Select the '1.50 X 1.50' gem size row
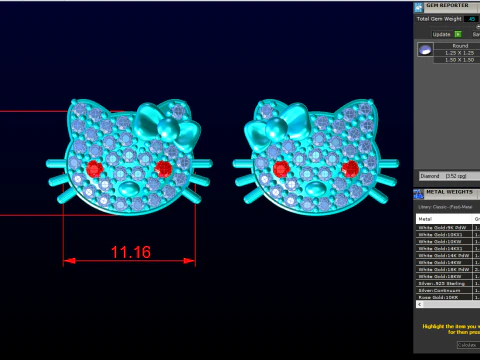 [x=457, y=60]
